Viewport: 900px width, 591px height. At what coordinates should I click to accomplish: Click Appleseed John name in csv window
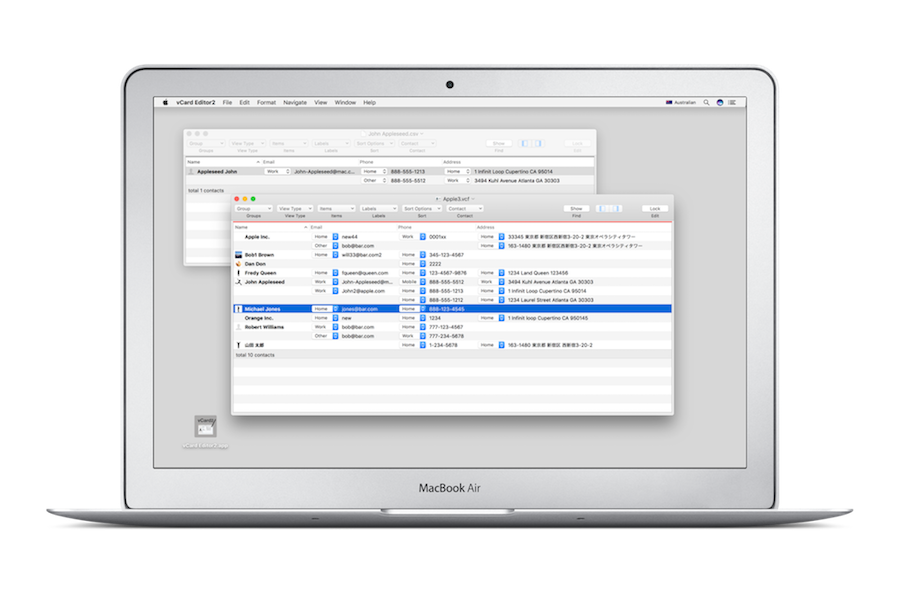(217, 172)
